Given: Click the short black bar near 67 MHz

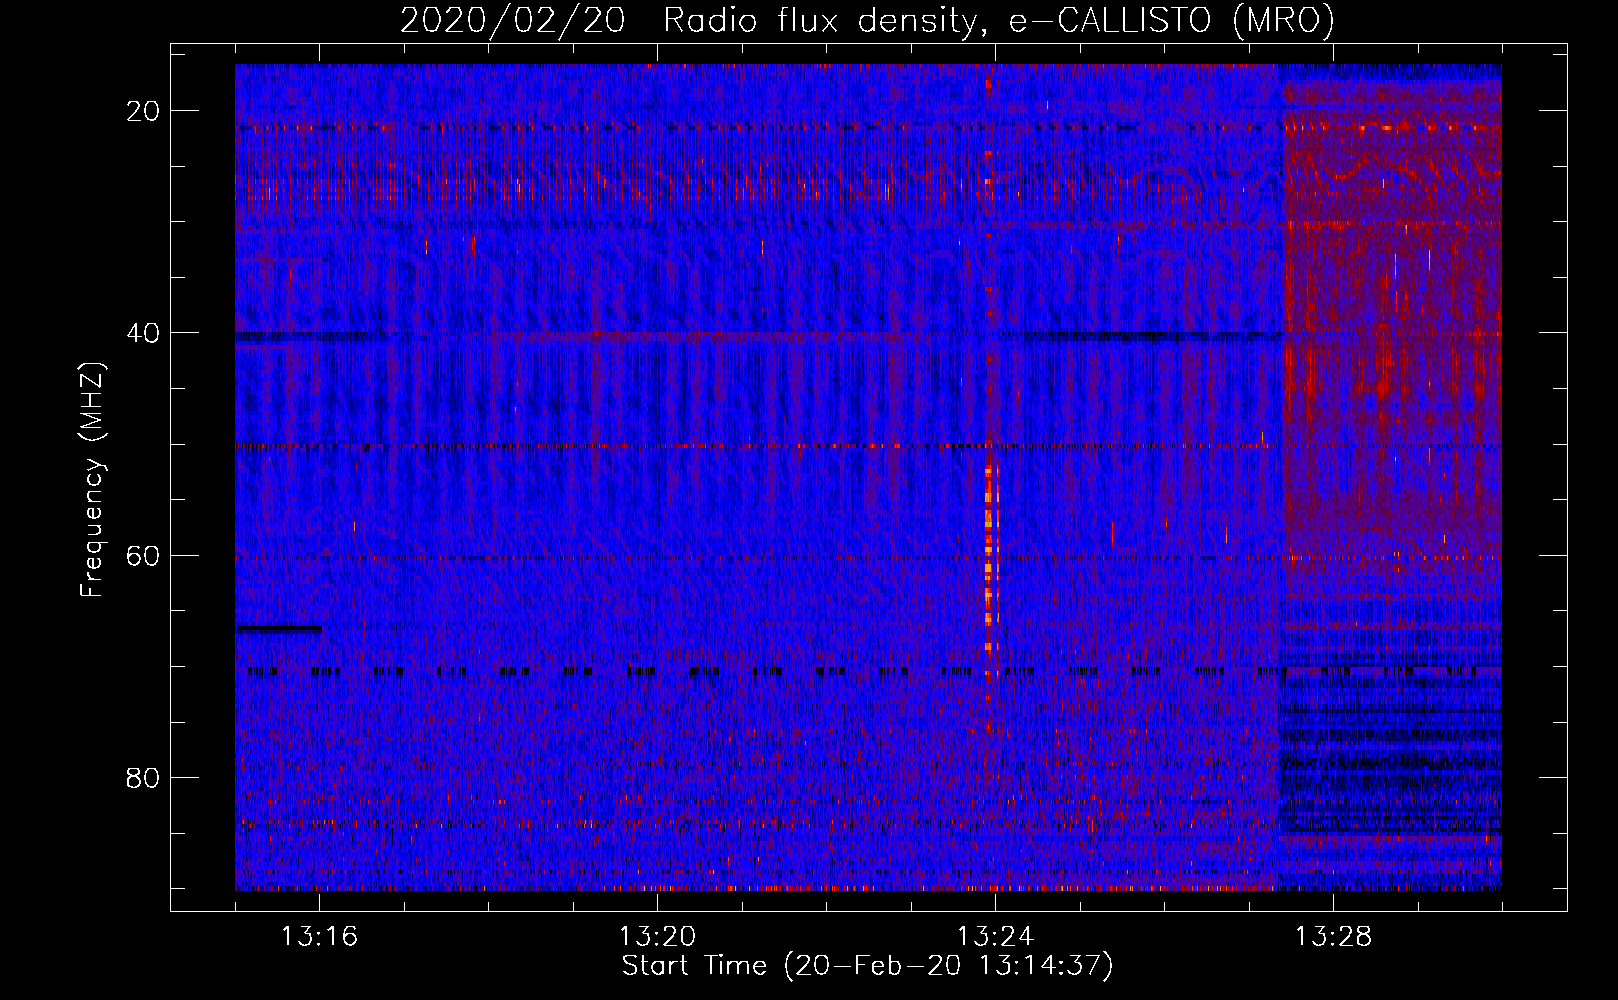Looking at the screenshot, I should 279,629.
